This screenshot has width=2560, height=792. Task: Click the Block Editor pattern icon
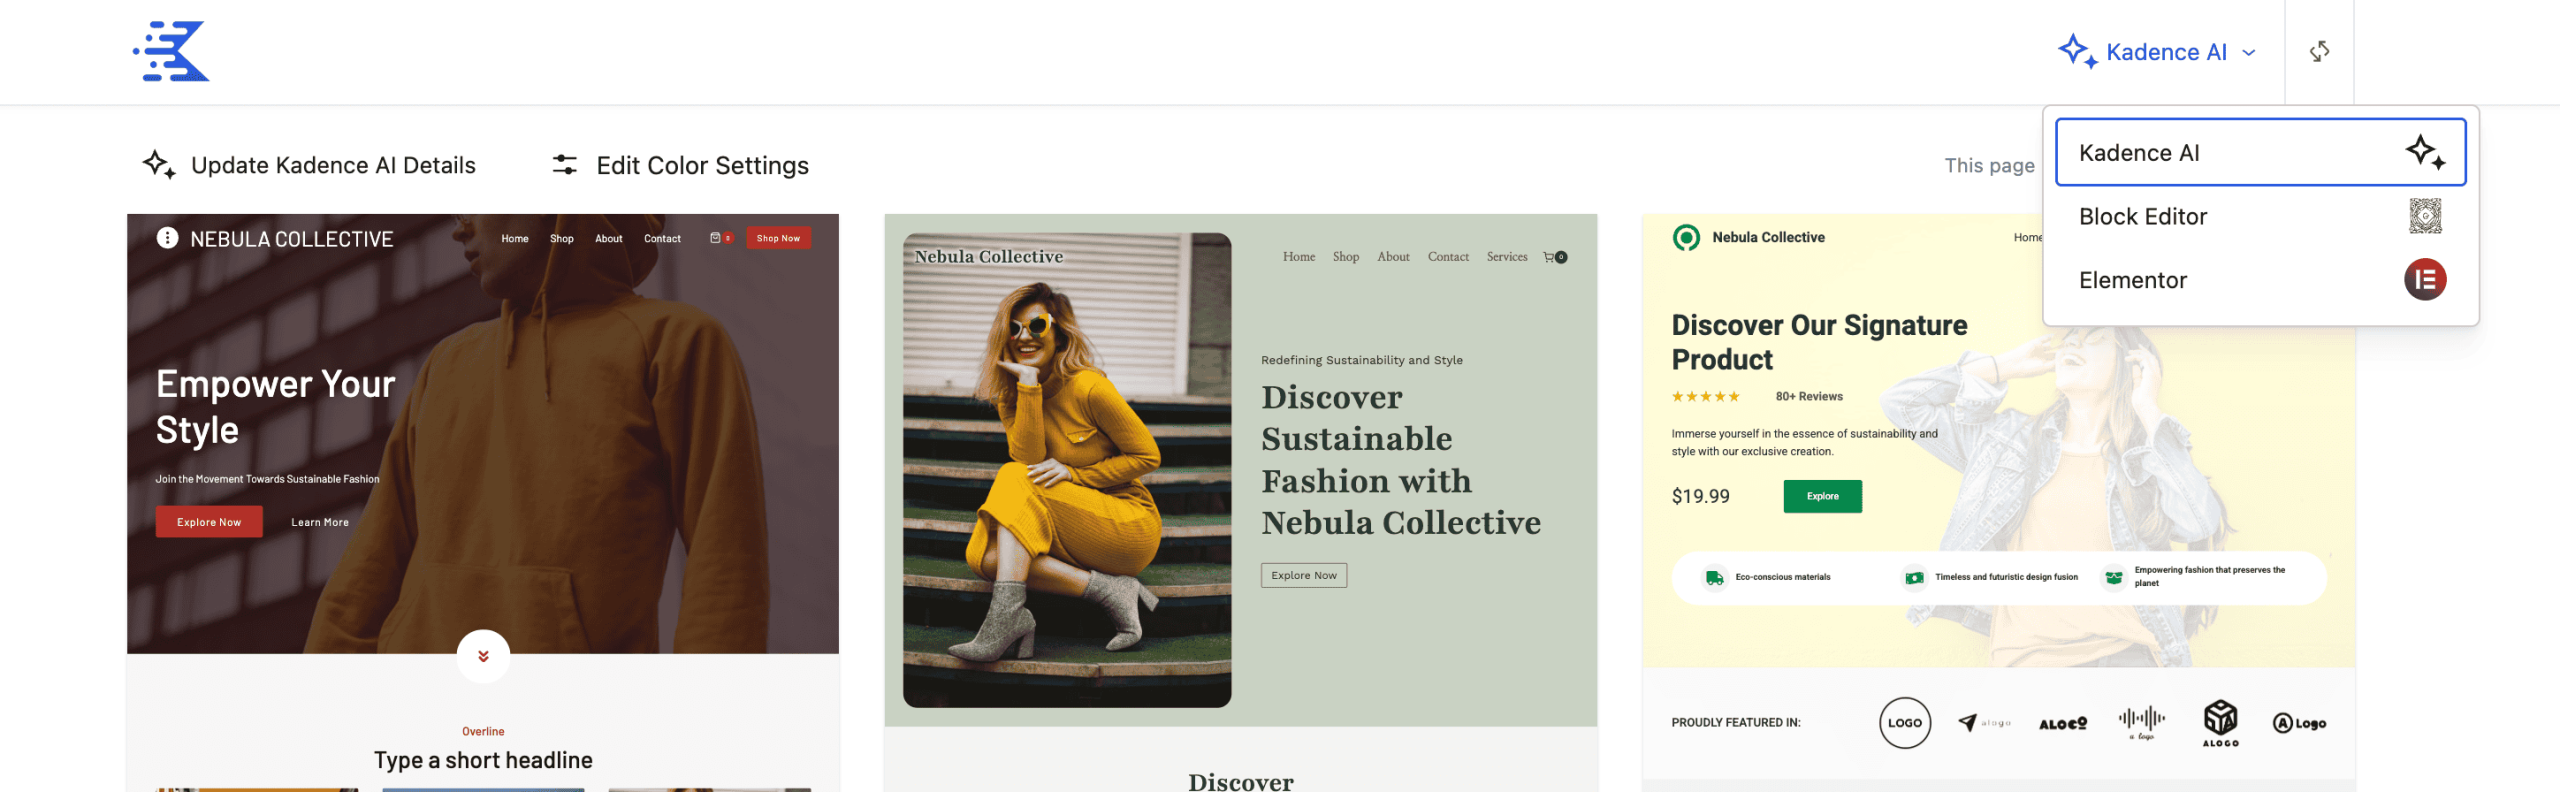point(2425,216)
